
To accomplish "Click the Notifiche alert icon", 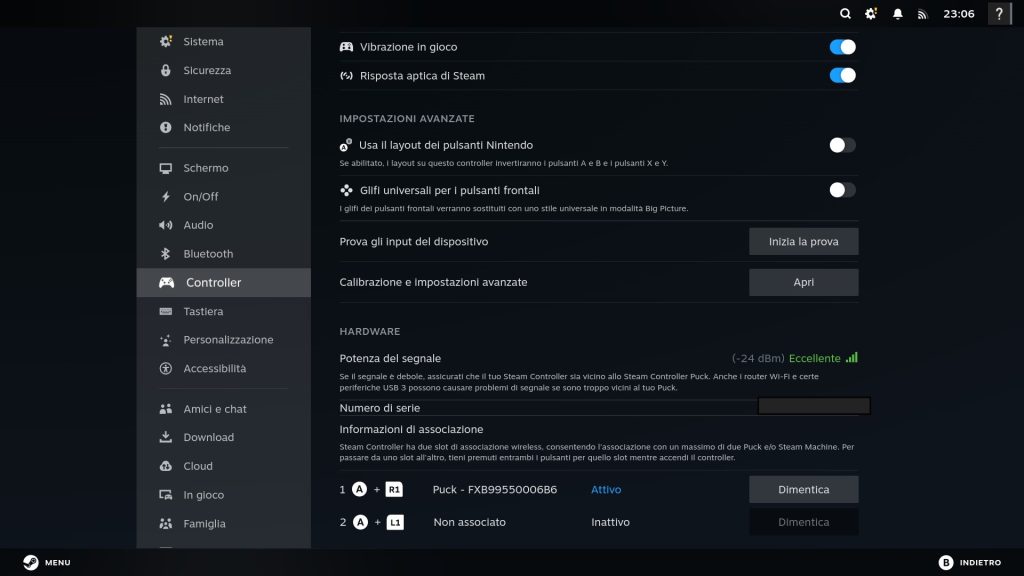I will pos(166,127).
